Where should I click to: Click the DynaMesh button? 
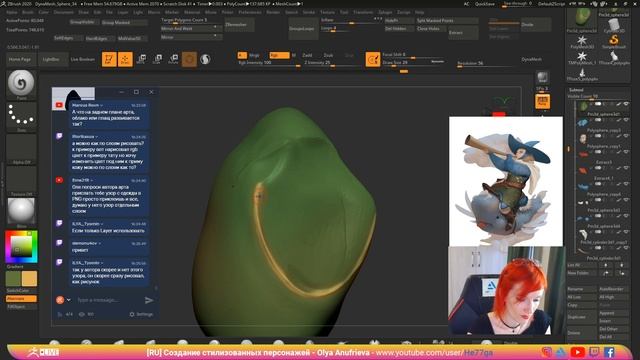531,60
